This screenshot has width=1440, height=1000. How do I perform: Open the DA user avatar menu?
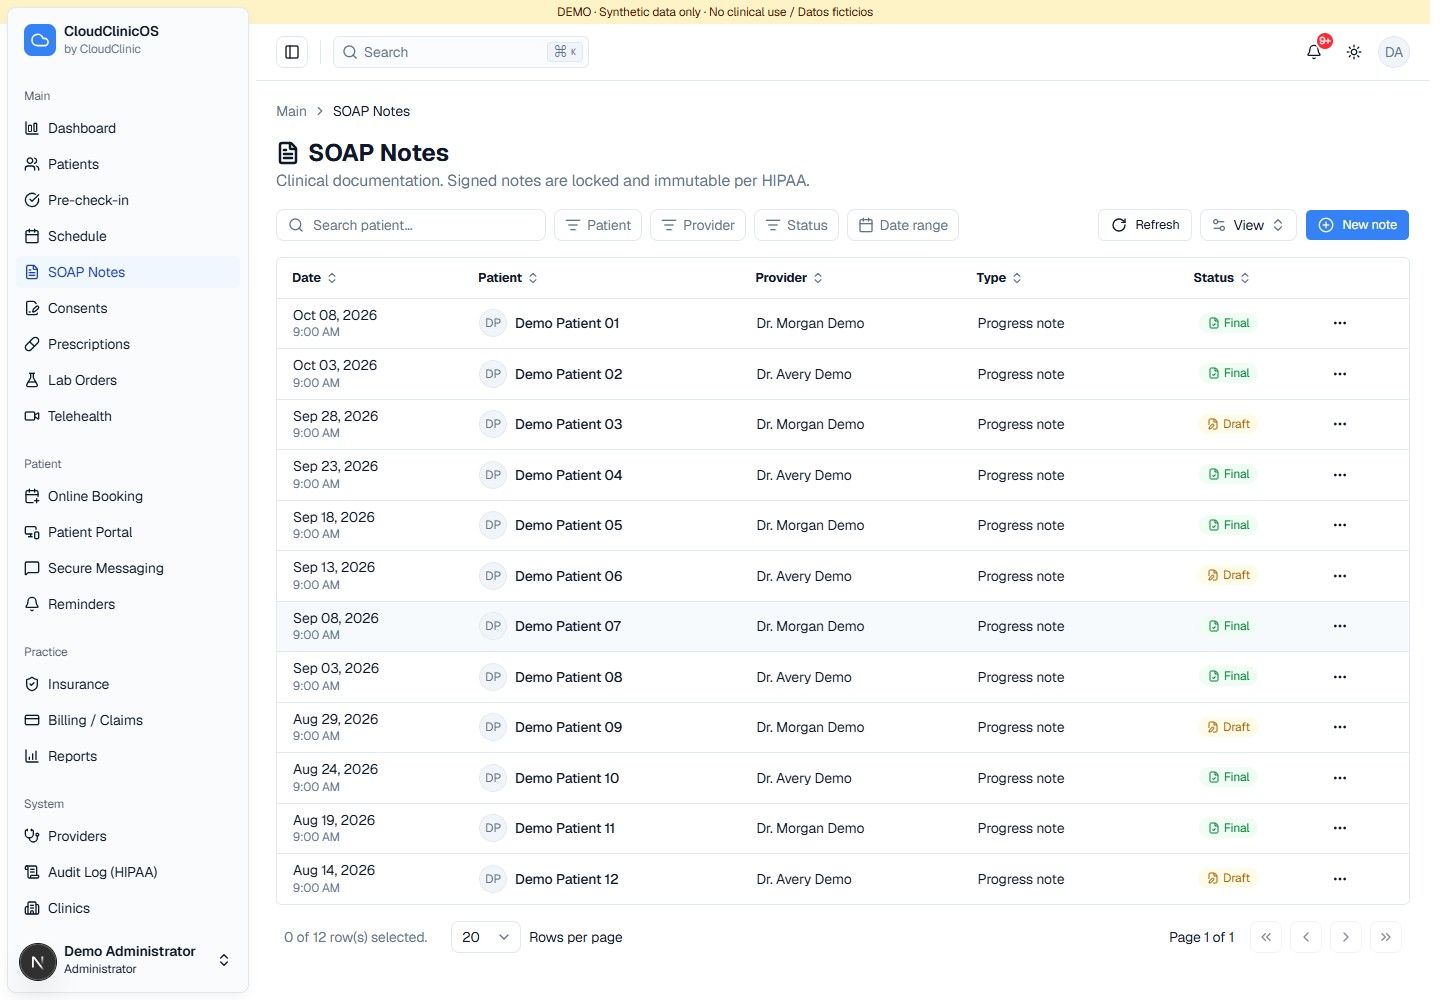pyautogui.click(x=1394, y=52)
